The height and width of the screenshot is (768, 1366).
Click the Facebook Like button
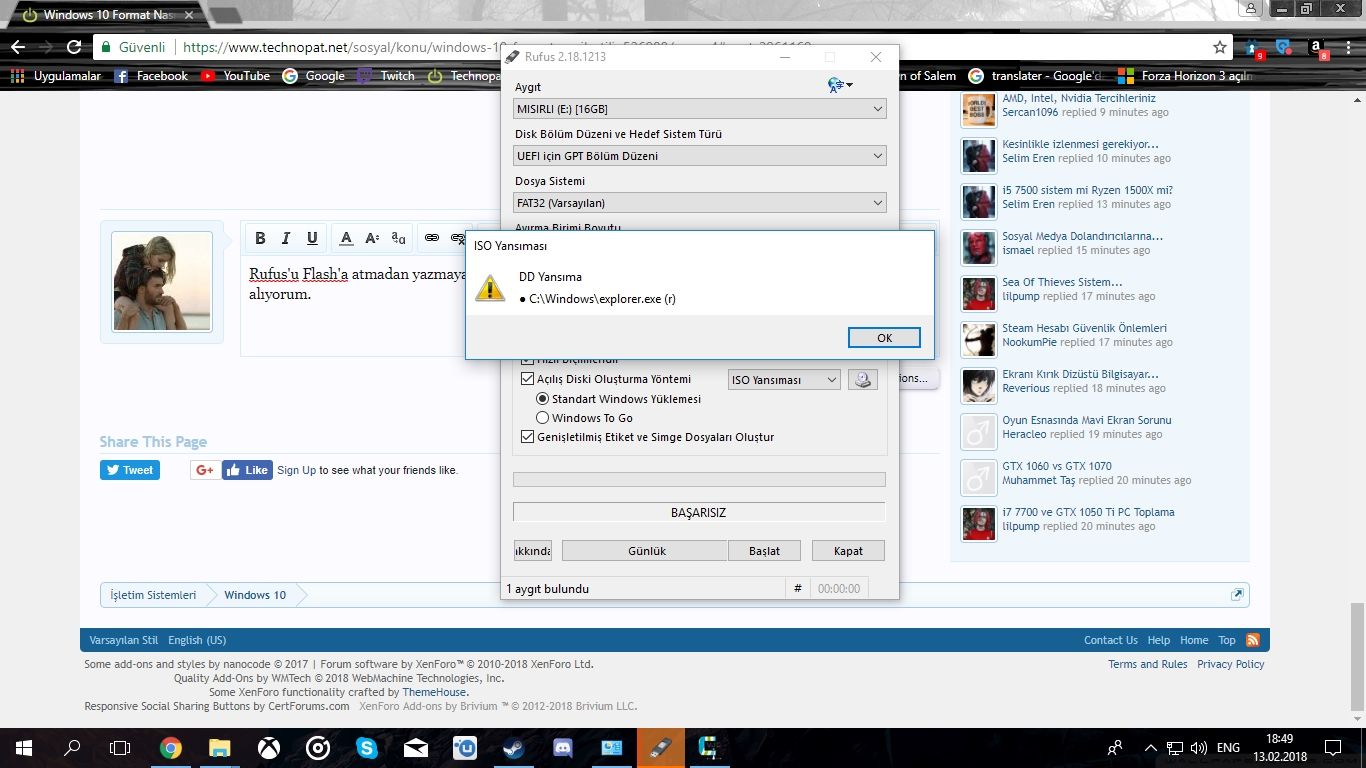(x=247, y=470)
